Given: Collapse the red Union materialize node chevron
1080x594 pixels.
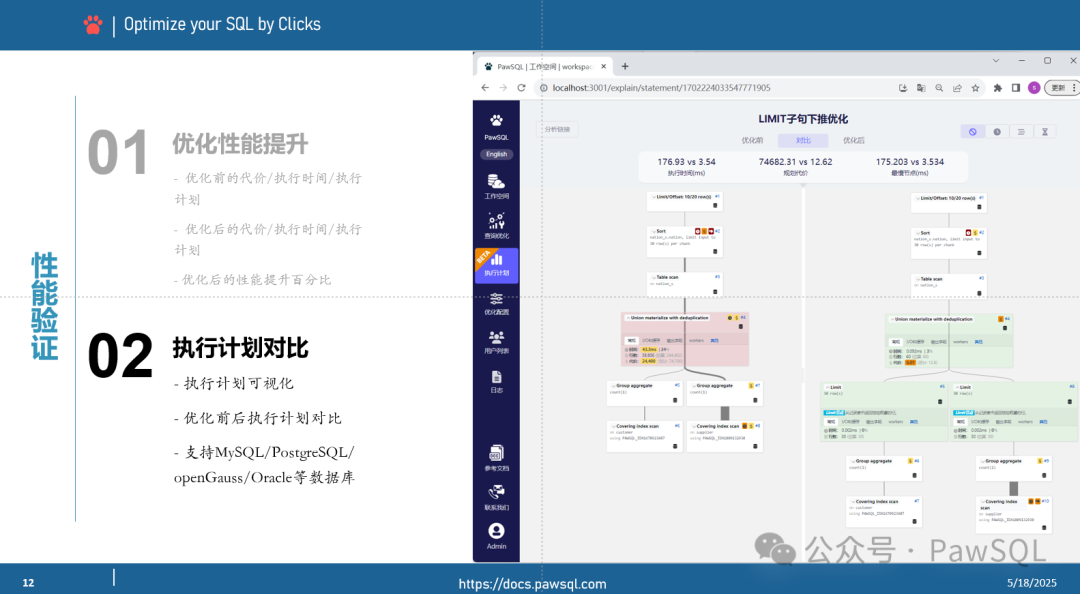Looking at the screenshot, I should point(627,318).
